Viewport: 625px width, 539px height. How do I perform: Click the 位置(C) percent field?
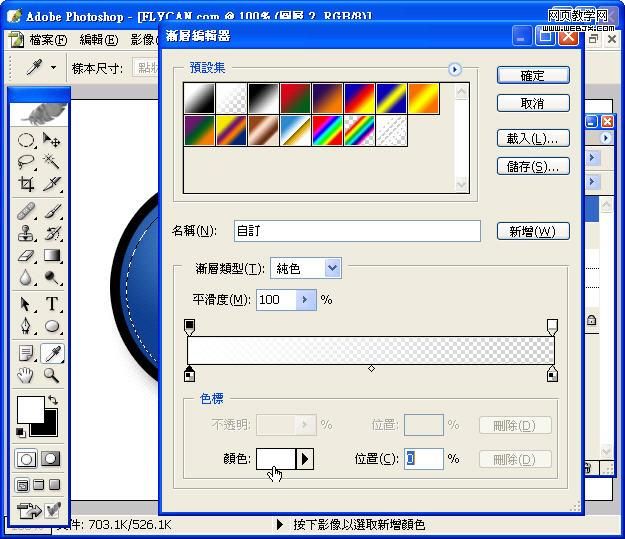(x=424, y=459)
